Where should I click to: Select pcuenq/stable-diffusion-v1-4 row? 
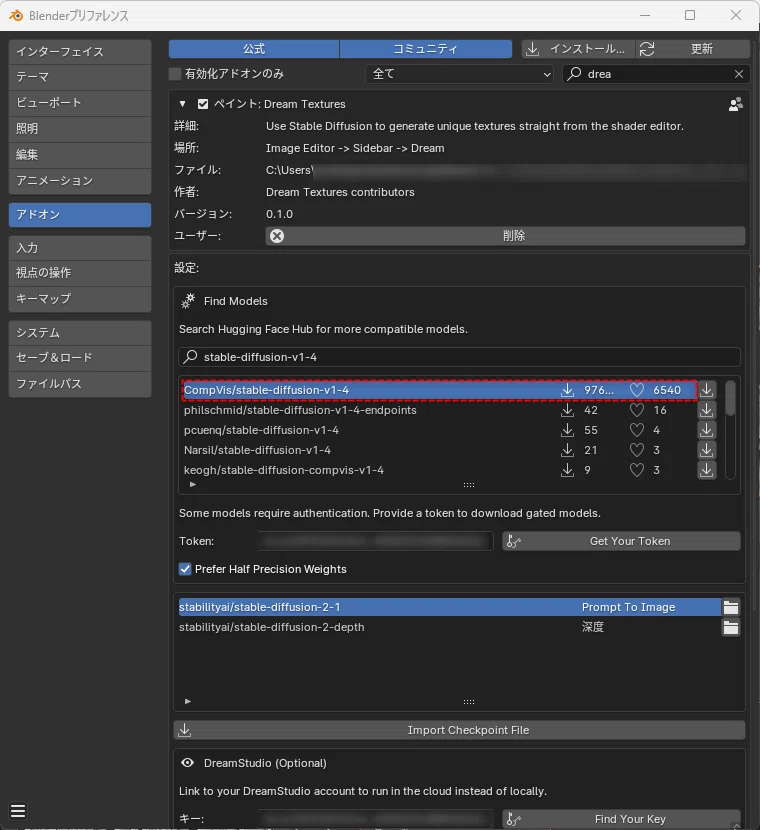pyautogui.click(x=439, y=430)
